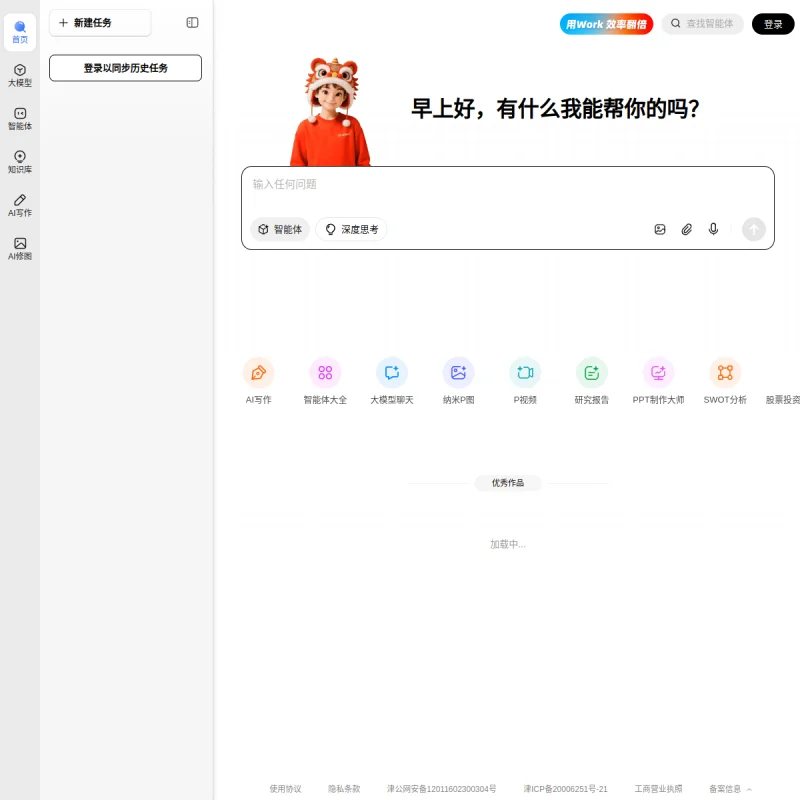800x800 pixels.
Task: Click the 优秀作品 section label
Action: click(x=508, y=483)
